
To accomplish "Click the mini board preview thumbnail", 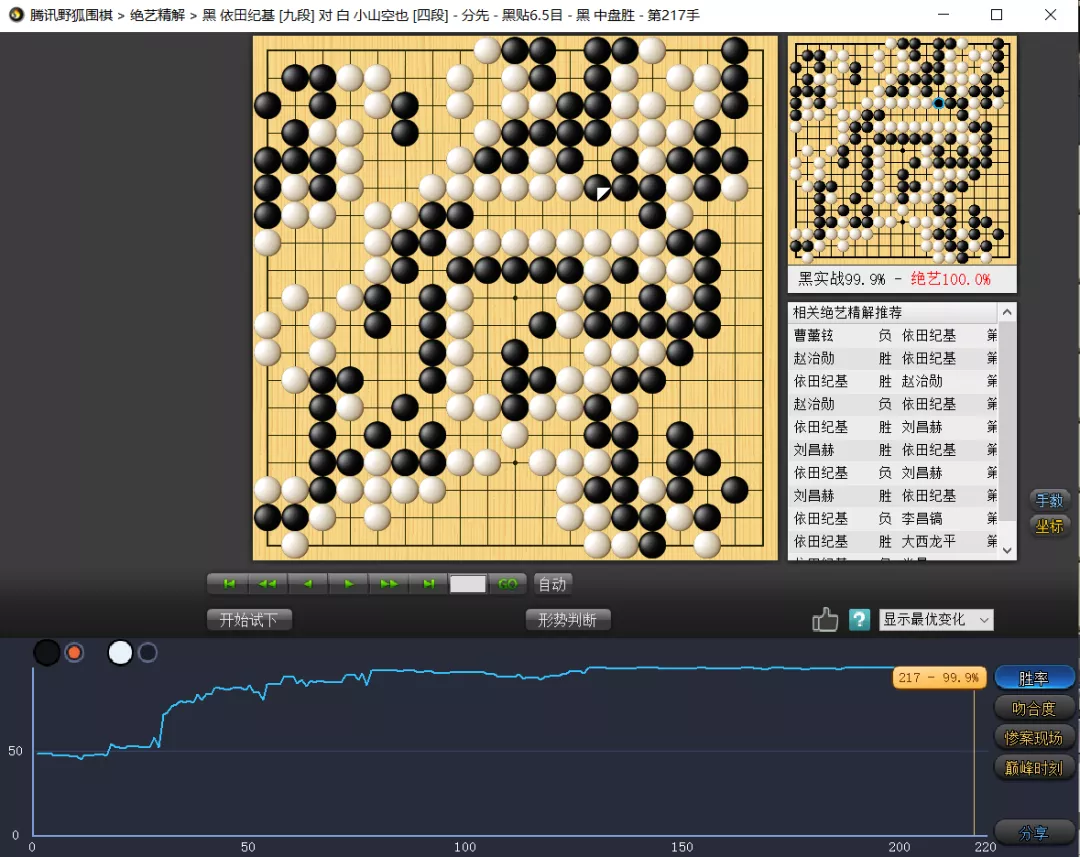I will click(902, 150).
